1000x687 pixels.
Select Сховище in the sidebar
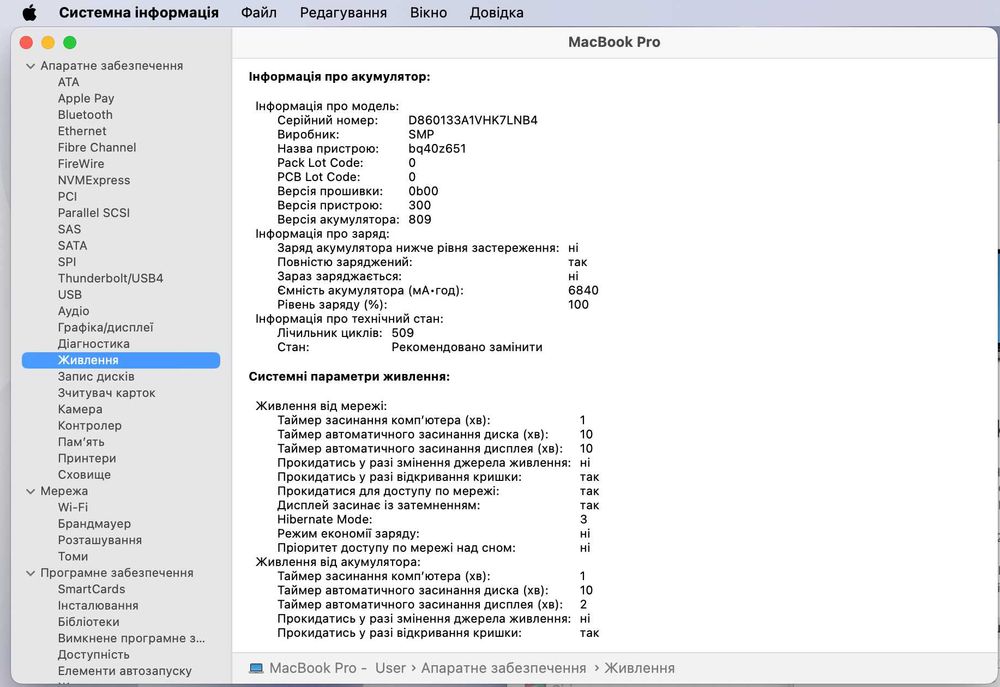[x=84, y=475]
